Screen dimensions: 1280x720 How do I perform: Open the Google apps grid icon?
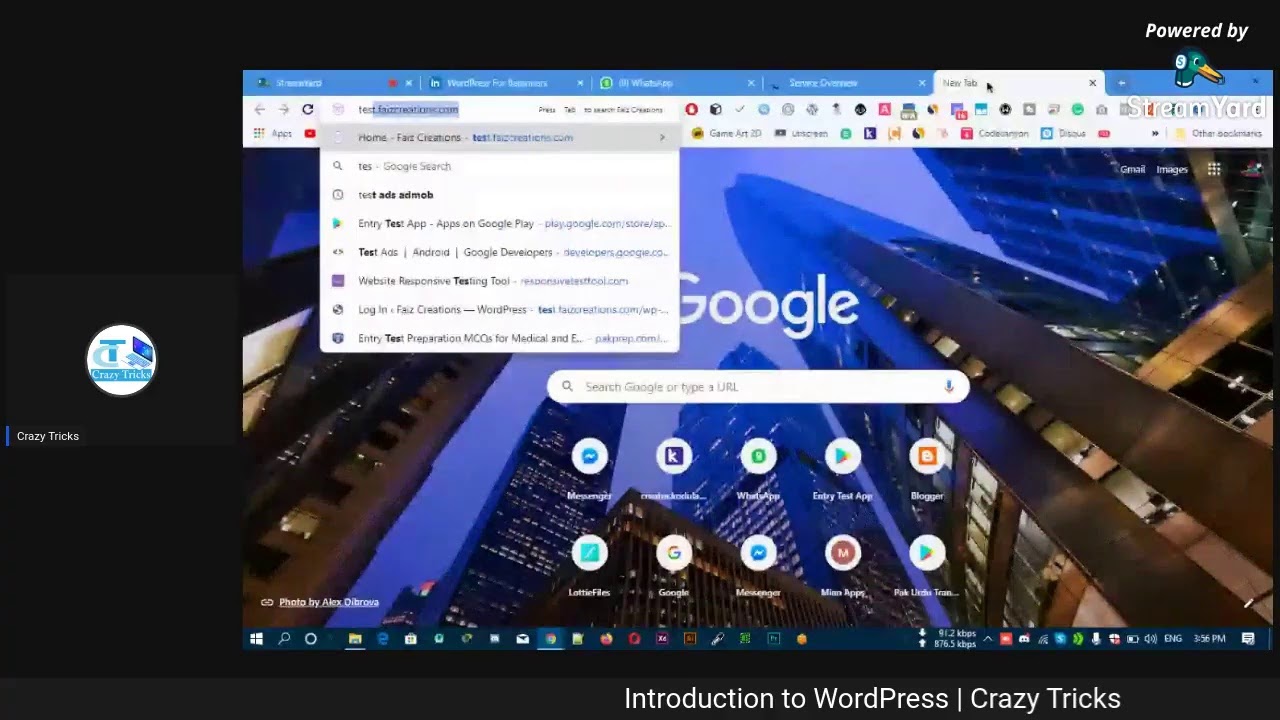(1213, 169)
